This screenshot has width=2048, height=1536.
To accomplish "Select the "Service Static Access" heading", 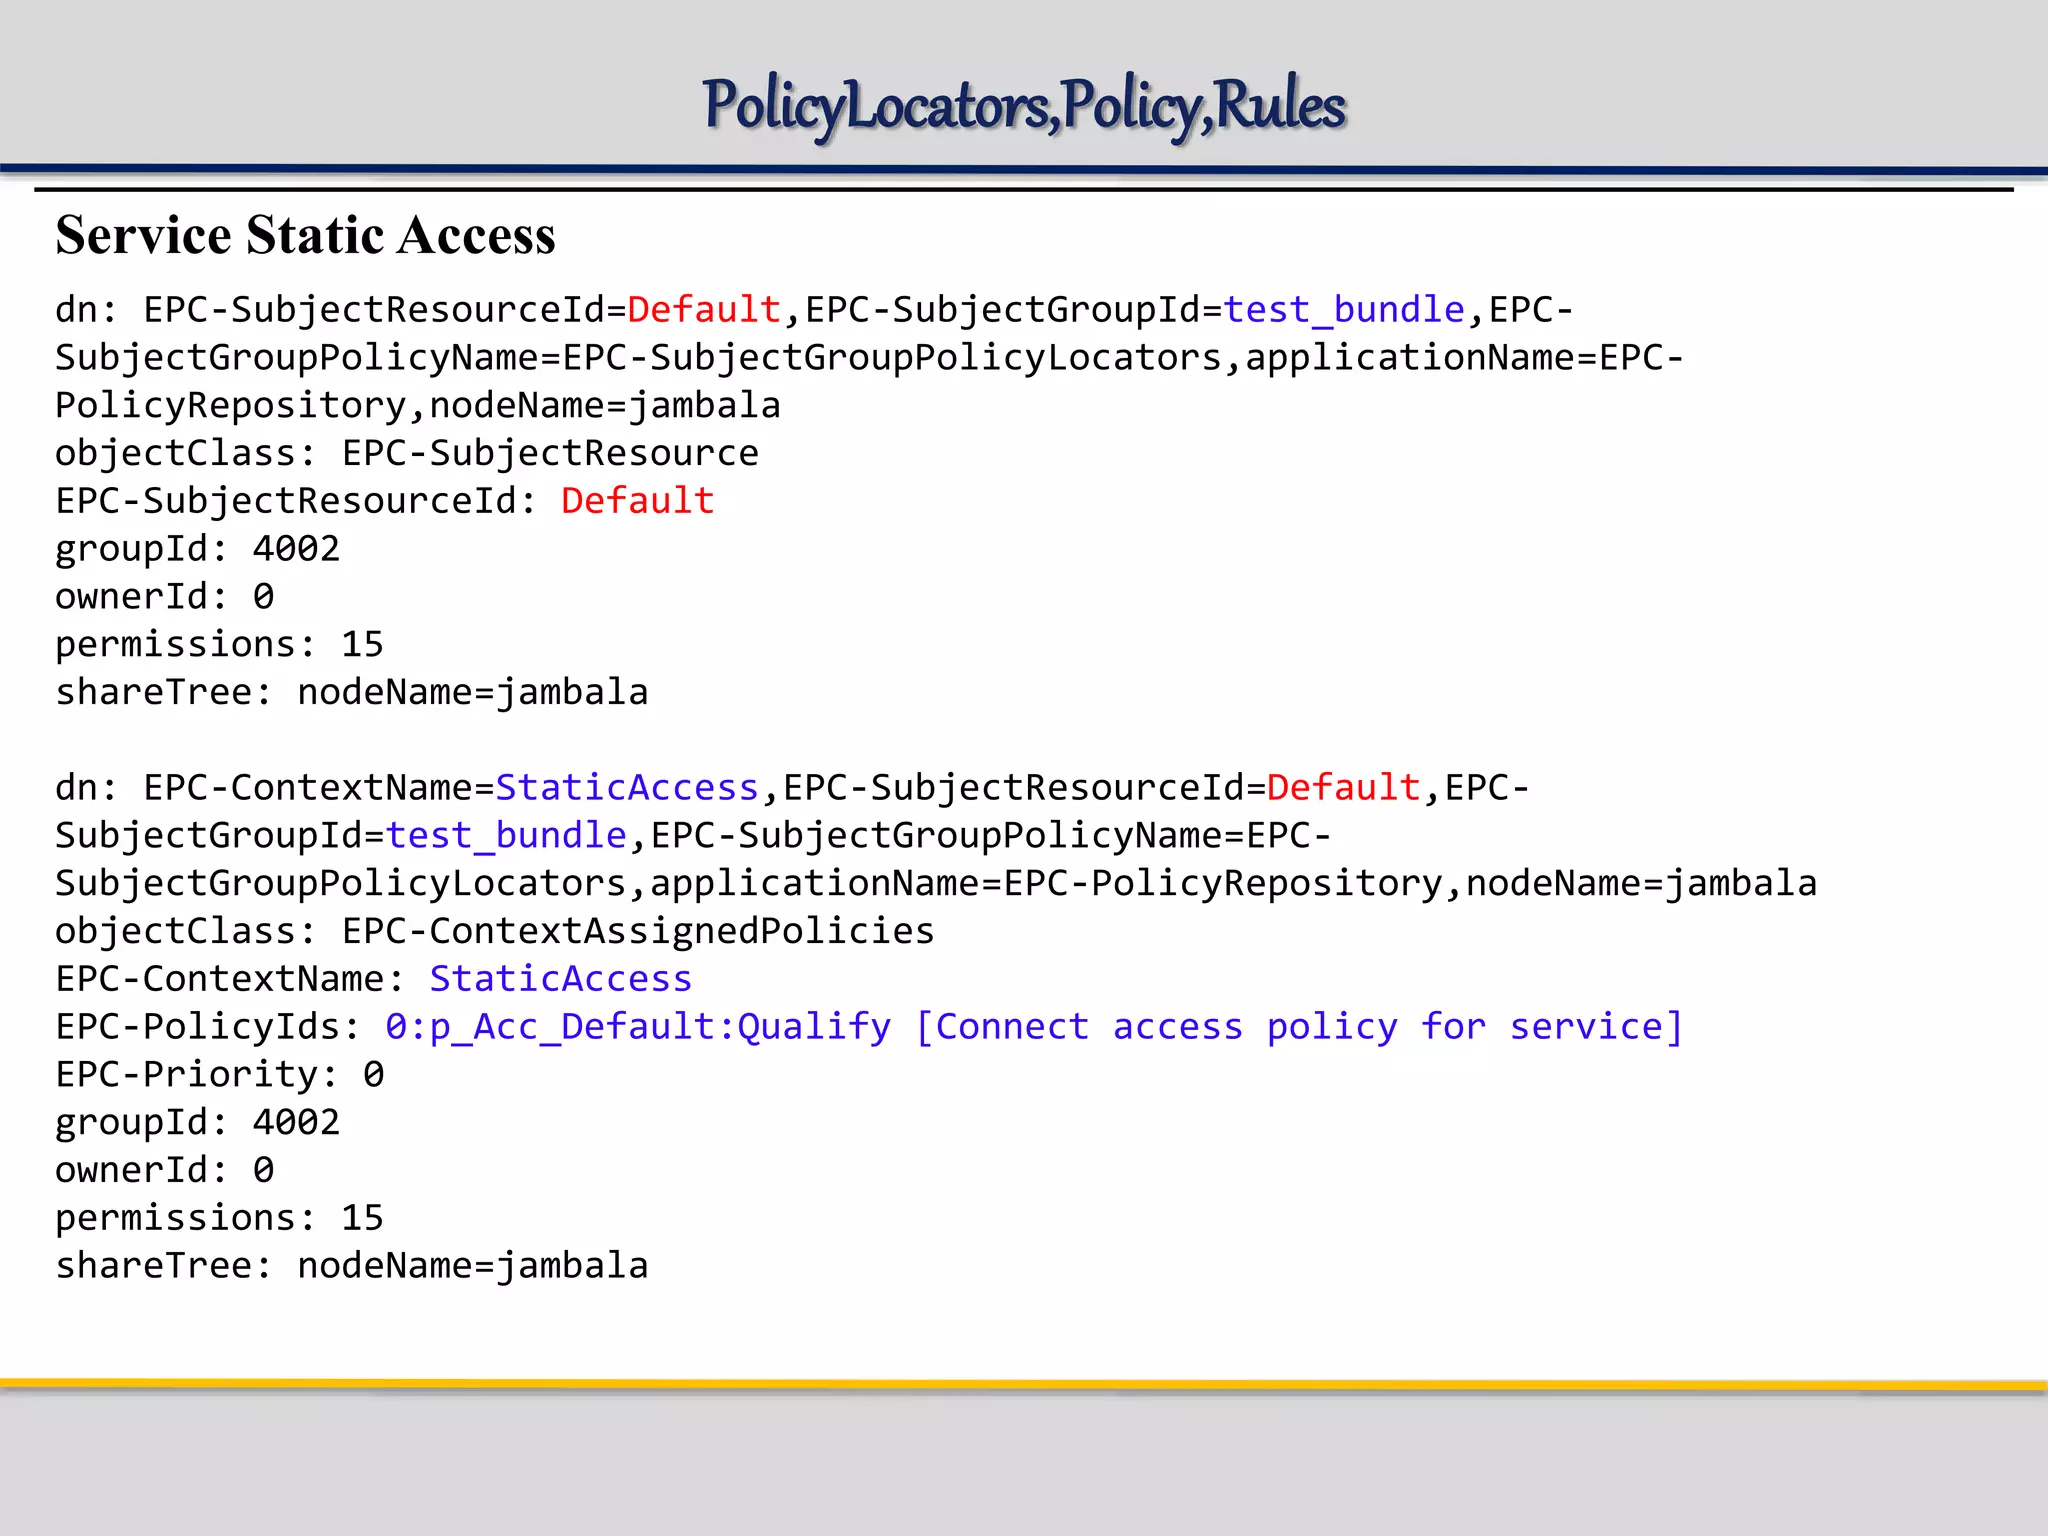I will point(305,235).
